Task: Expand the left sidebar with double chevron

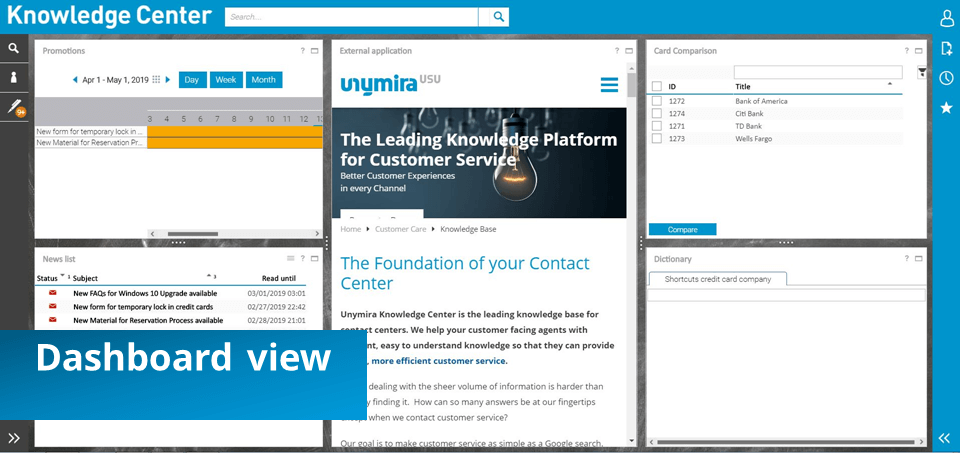Action: [x=14, y=438]
